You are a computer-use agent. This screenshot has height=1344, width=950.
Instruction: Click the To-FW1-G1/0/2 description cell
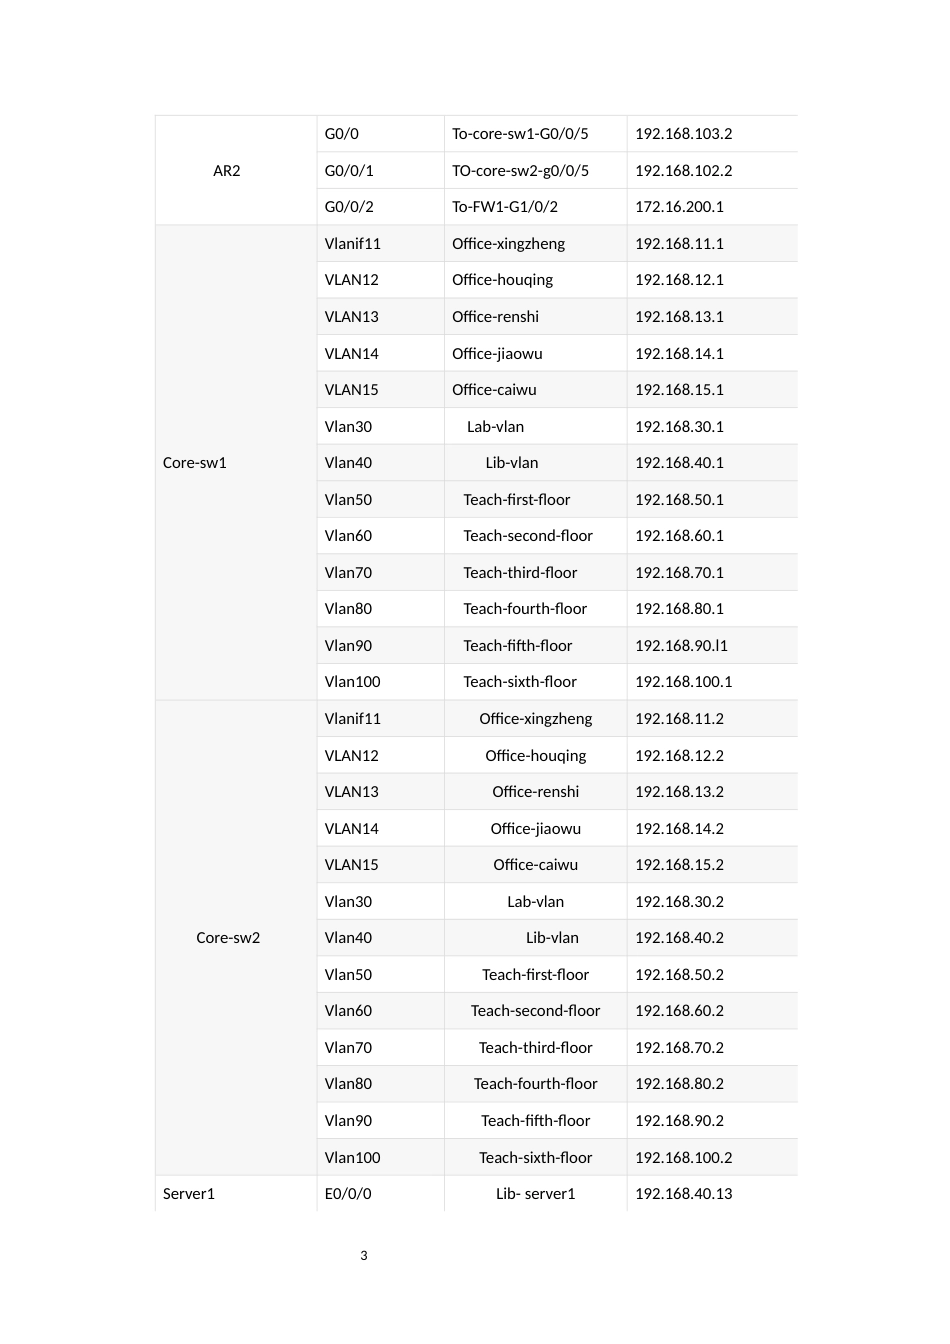(505, 207)
